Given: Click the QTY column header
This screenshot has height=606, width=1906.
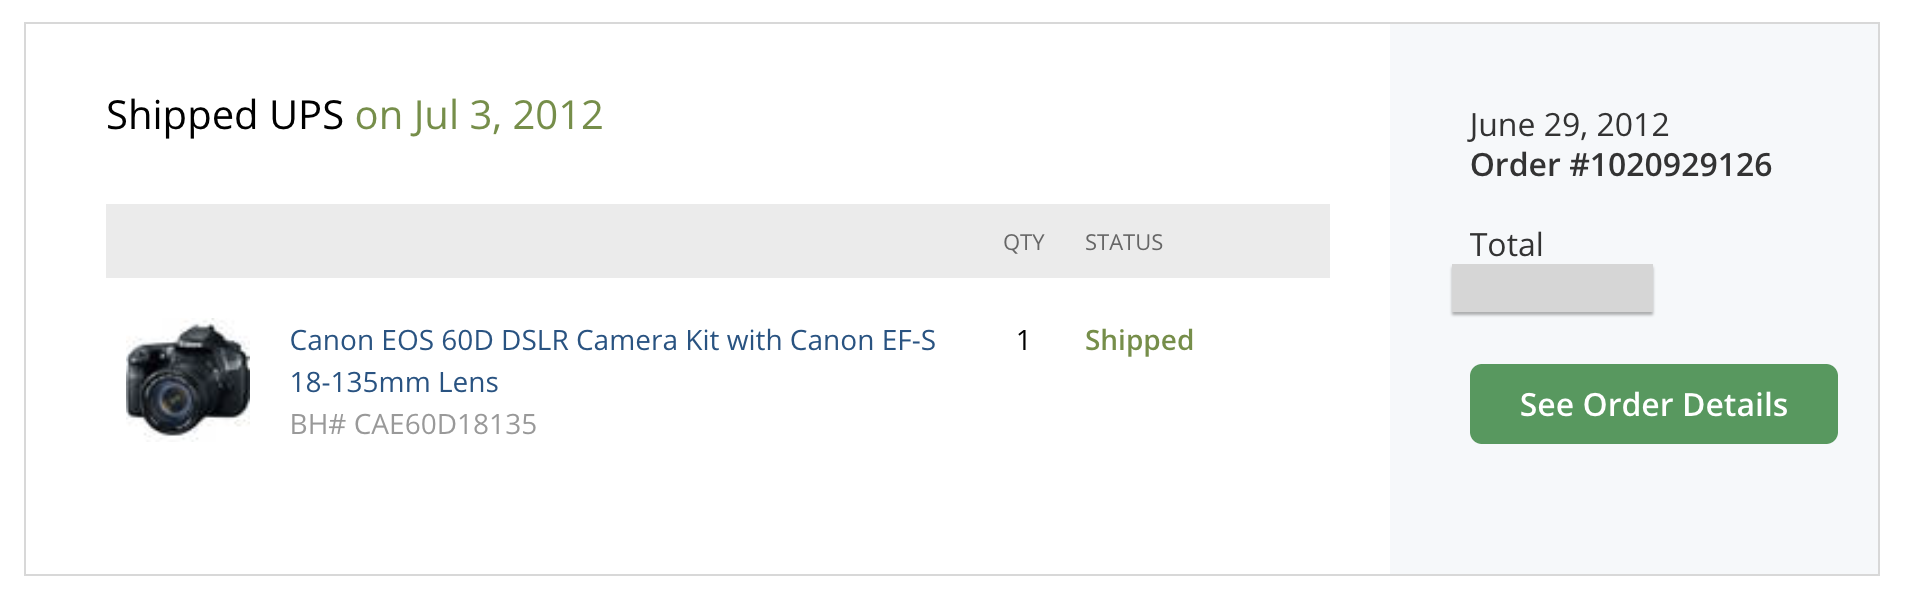Looking at the screenshot, I should pyautogui.click(x=1023, y=243).
